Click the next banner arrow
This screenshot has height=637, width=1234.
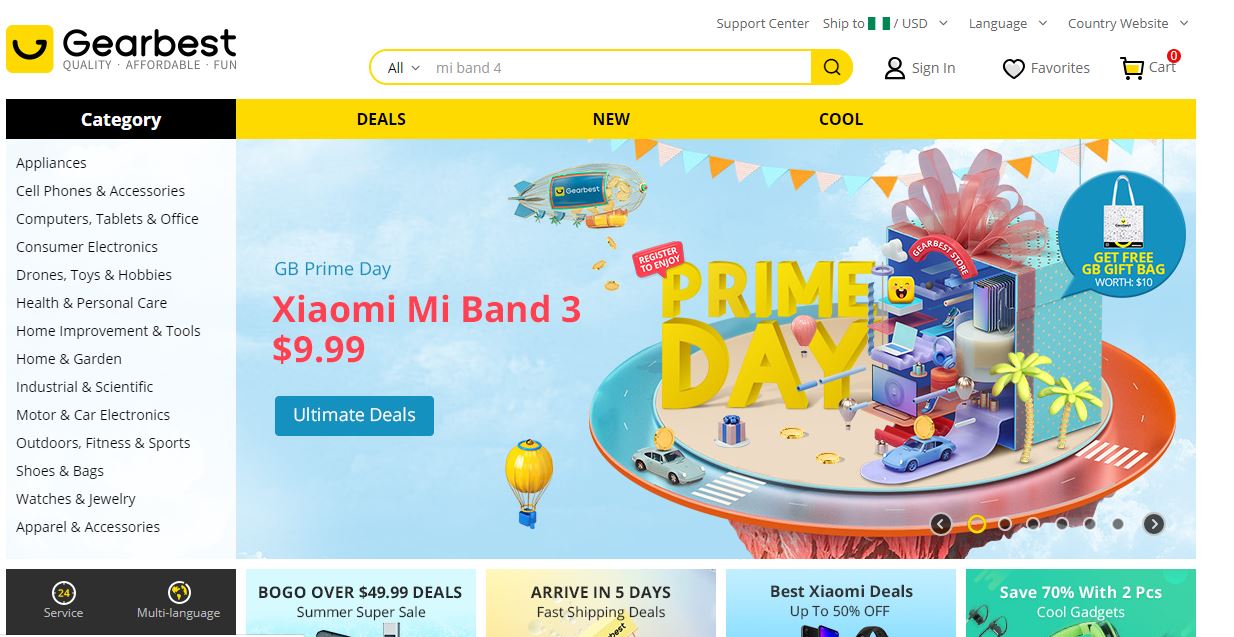pyautogui.click(x=1152, y=522)
